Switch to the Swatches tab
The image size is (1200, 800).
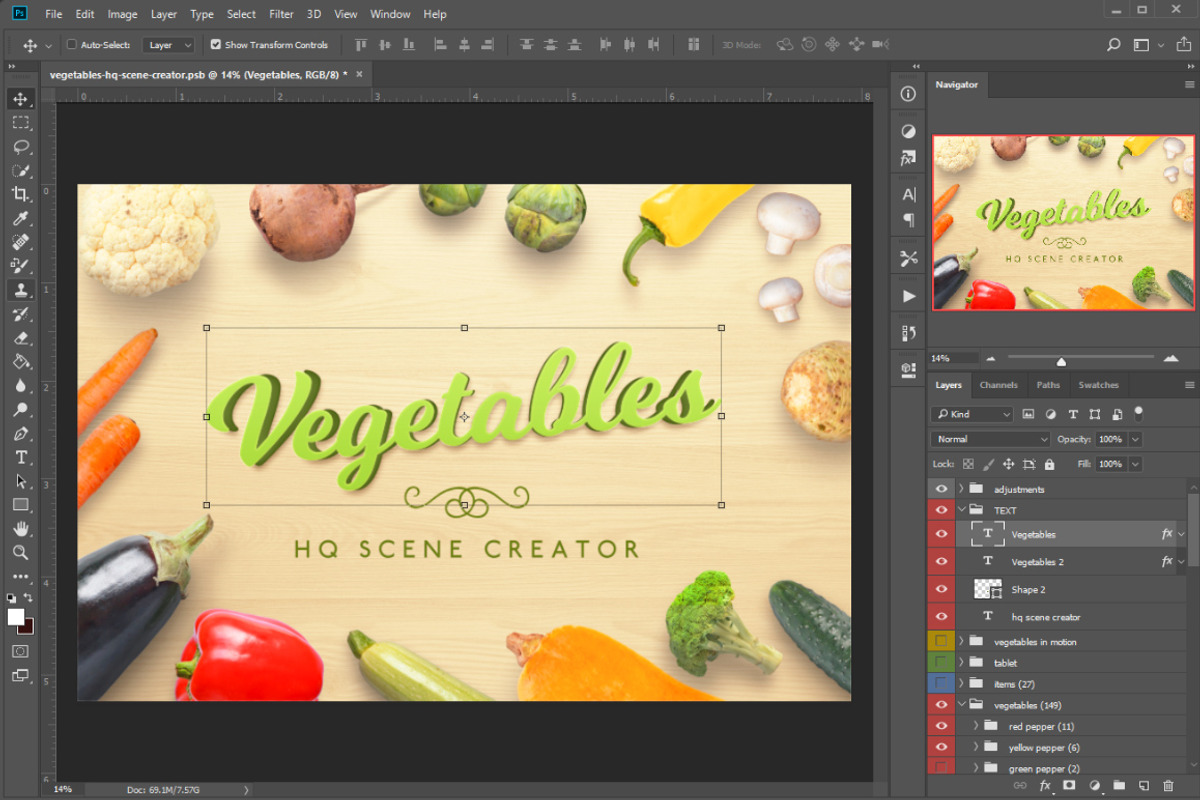1098,385
